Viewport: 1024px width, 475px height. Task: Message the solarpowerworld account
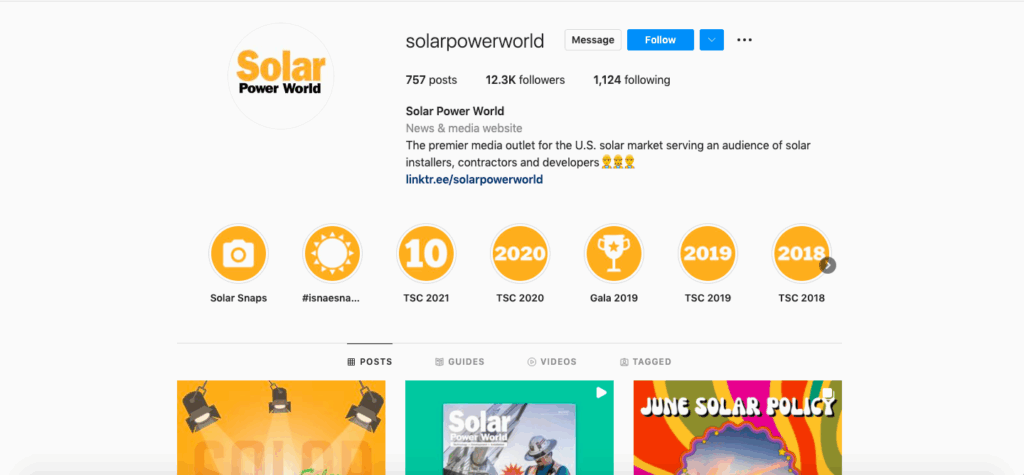tap(593, 40)
